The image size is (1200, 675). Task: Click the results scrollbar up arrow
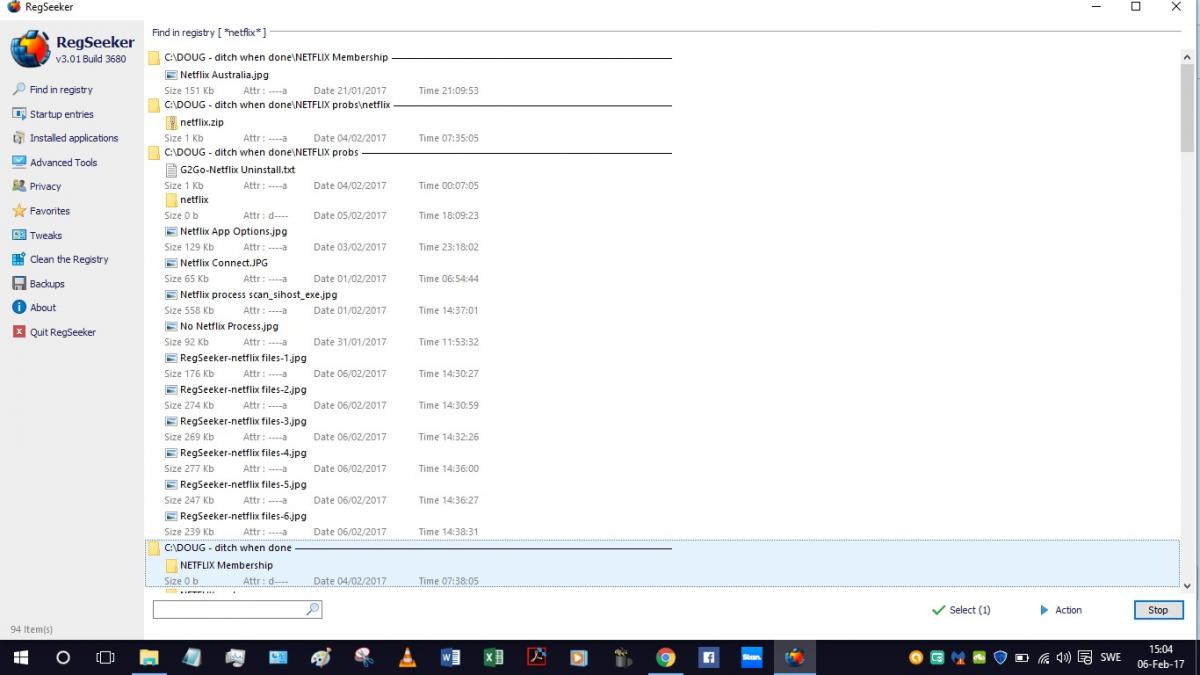coord(1187,57)
